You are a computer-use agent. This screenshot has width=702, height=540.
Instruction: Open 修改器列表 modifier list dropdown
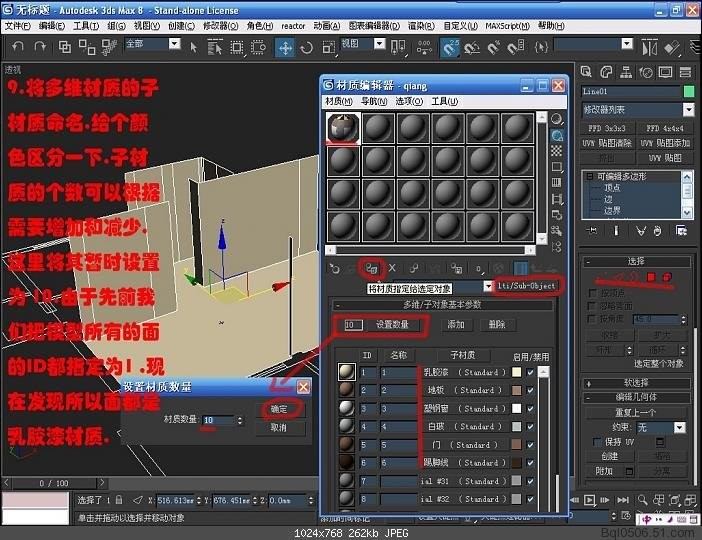[x=689, y=109]
